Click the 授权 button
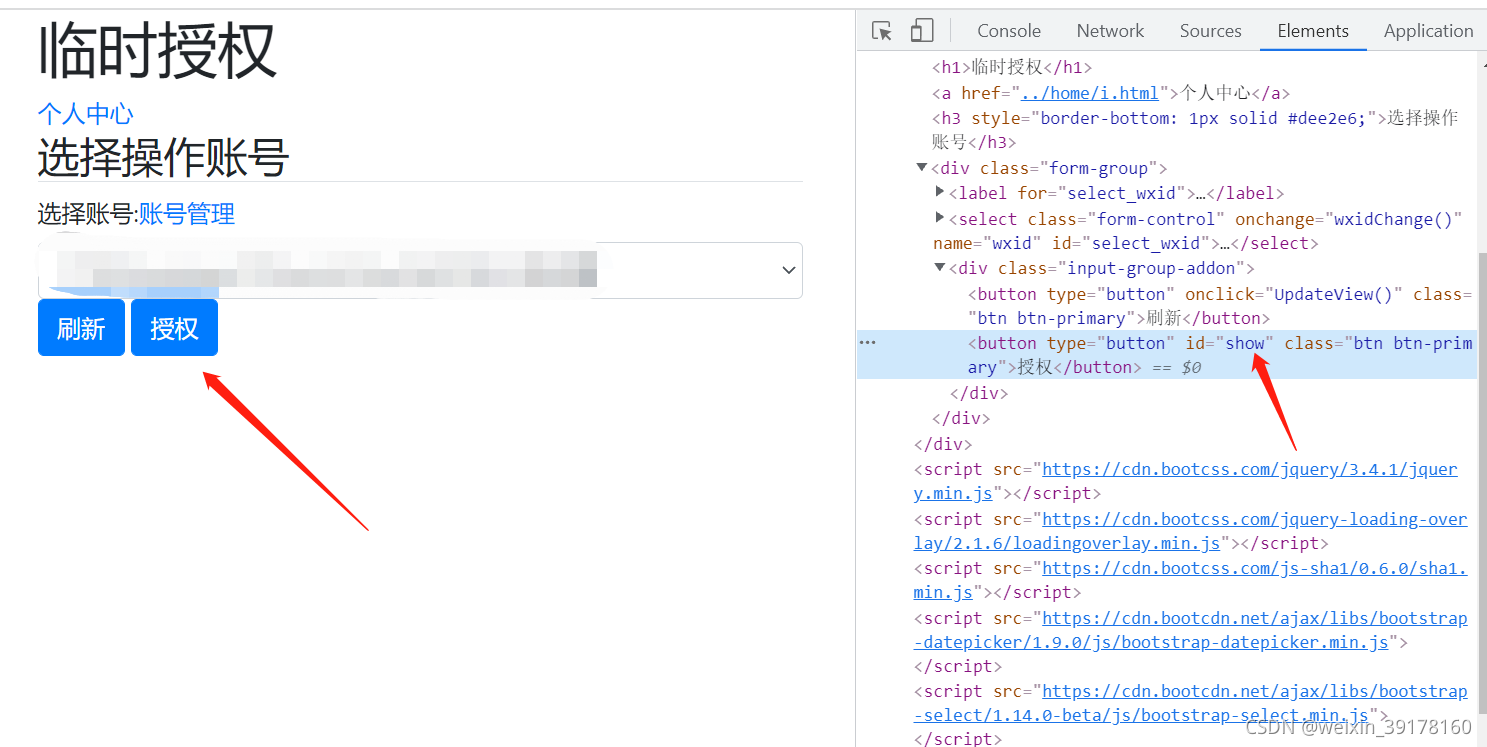The height and width of the screenshot is (747, 1487). [174, 328]
